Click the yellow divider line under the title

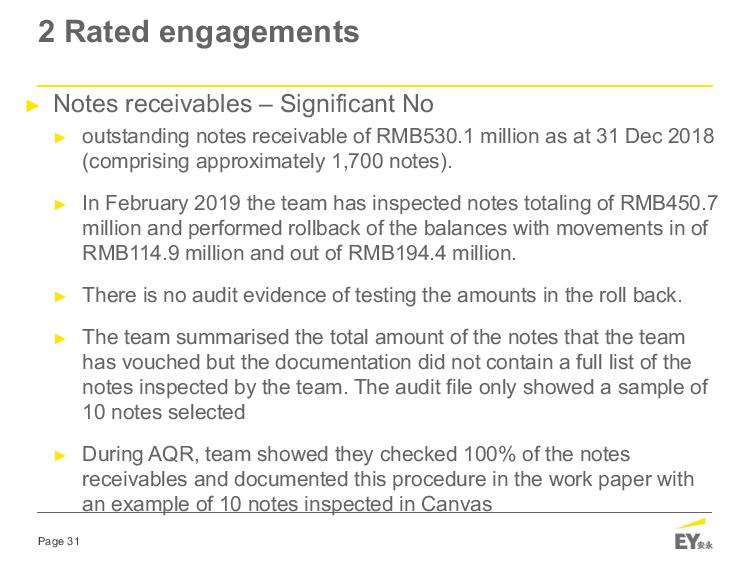(x=375, y=86)
